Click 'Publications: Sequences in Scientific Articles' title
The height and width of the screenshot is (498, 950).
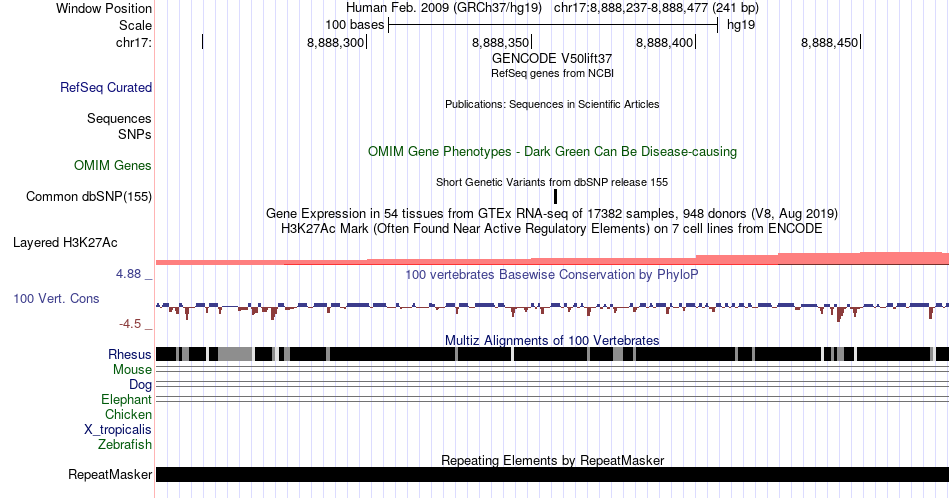coord(552,104)
